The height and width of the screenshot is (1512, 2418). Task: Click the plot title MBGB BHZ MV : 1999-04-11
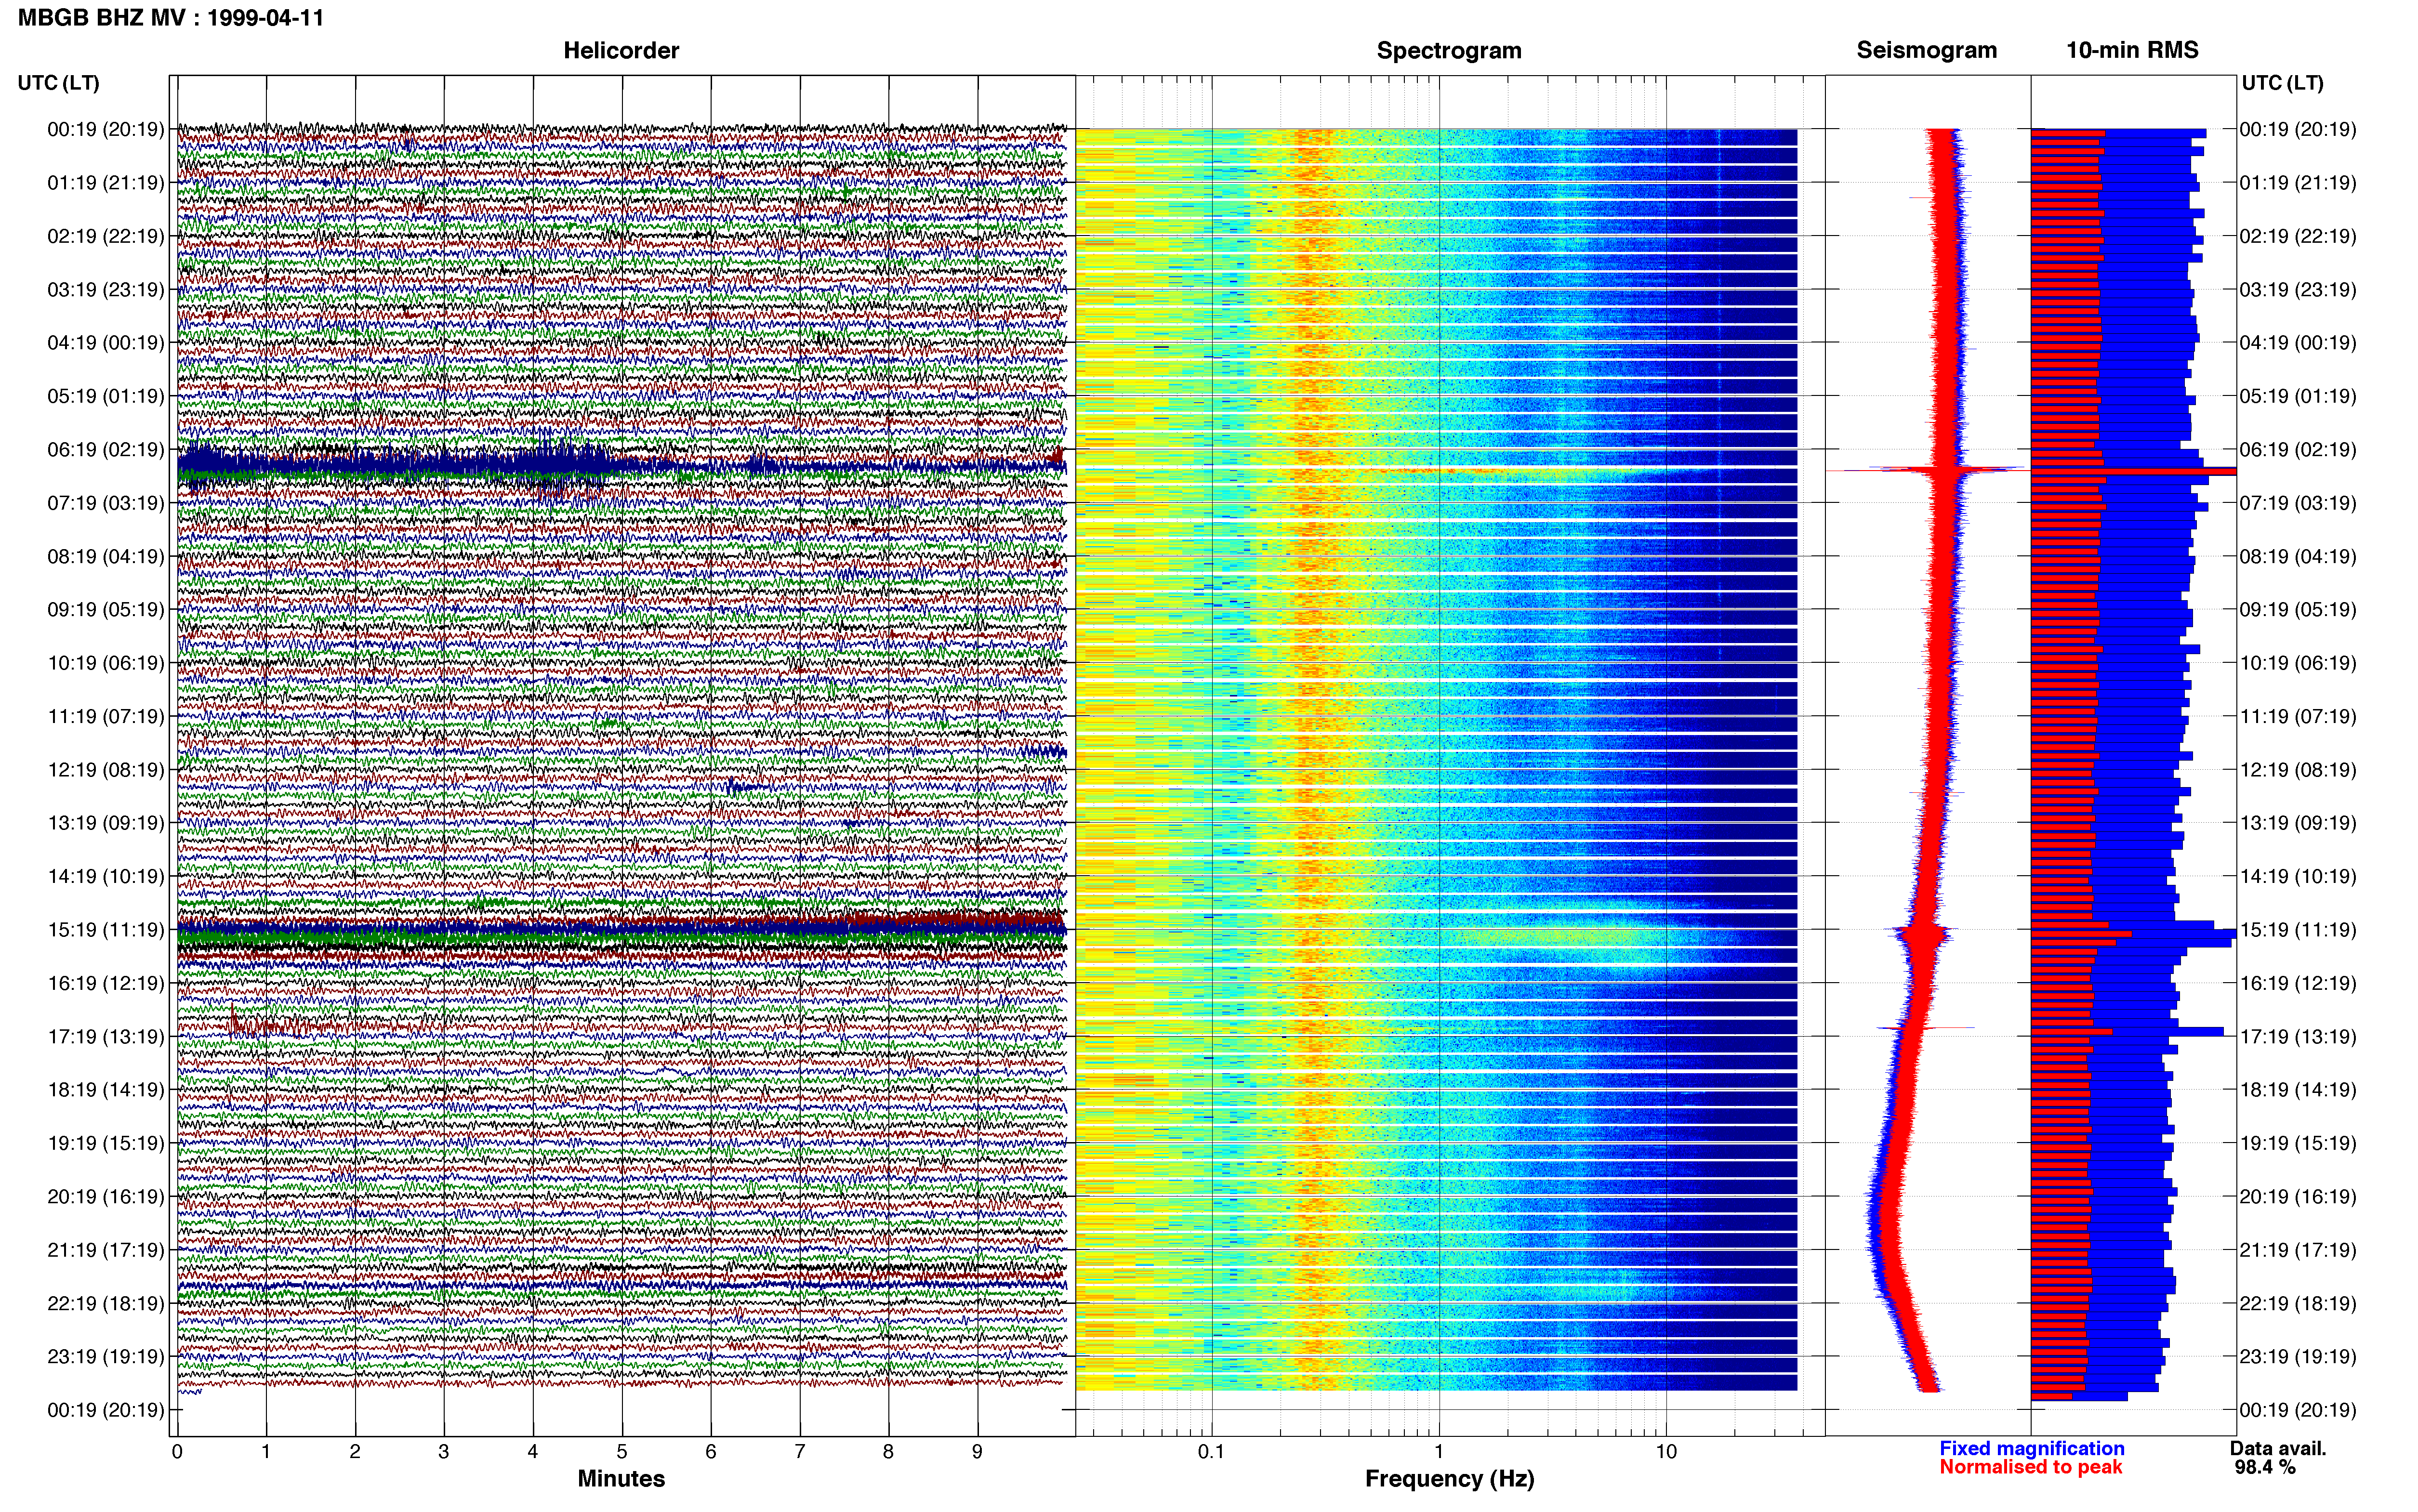point(171,17)
